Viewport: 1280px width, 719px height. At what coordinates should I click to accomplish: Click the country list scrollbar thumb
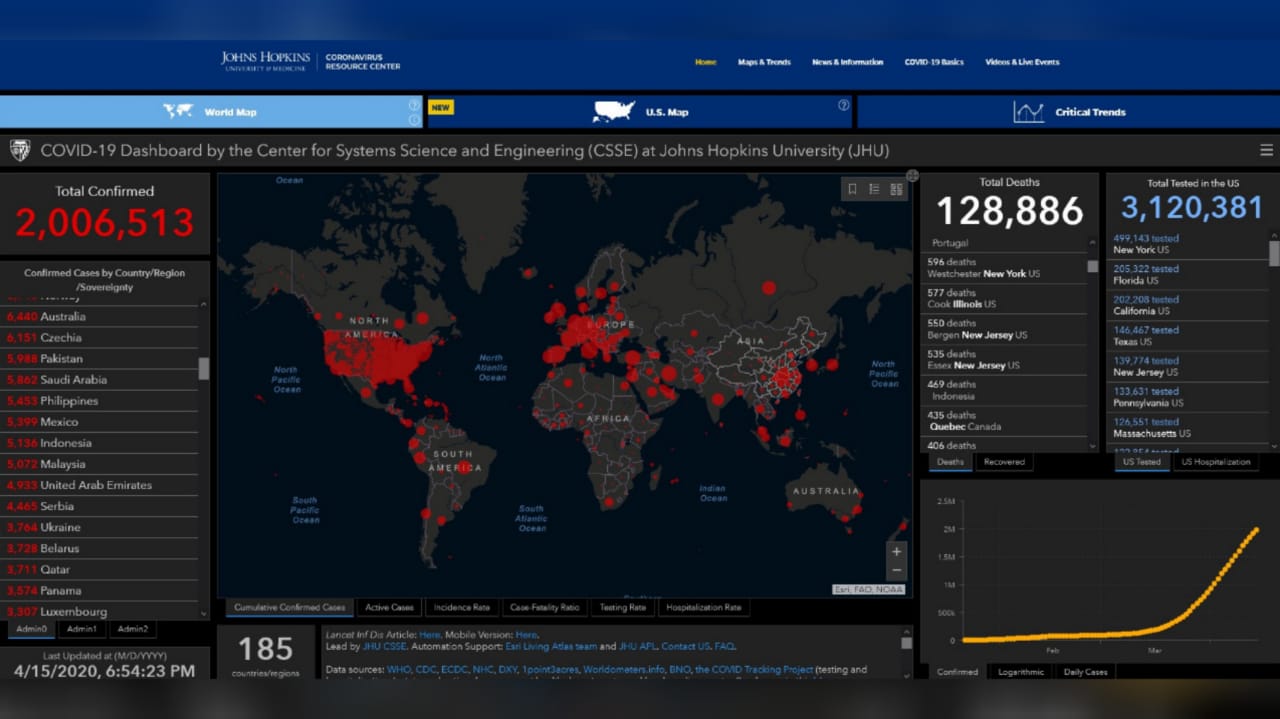click(204, 368)
